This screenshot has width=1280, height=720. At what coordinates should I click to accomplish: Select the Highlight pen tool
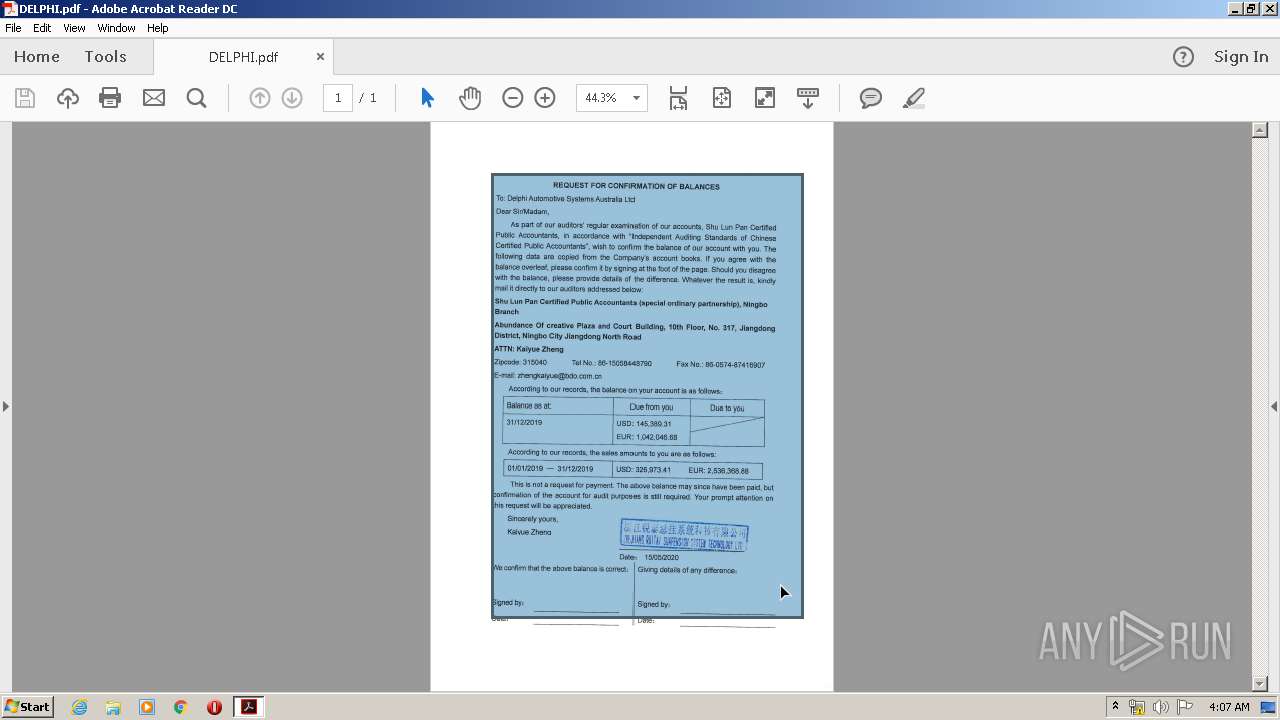click(913, 98)
